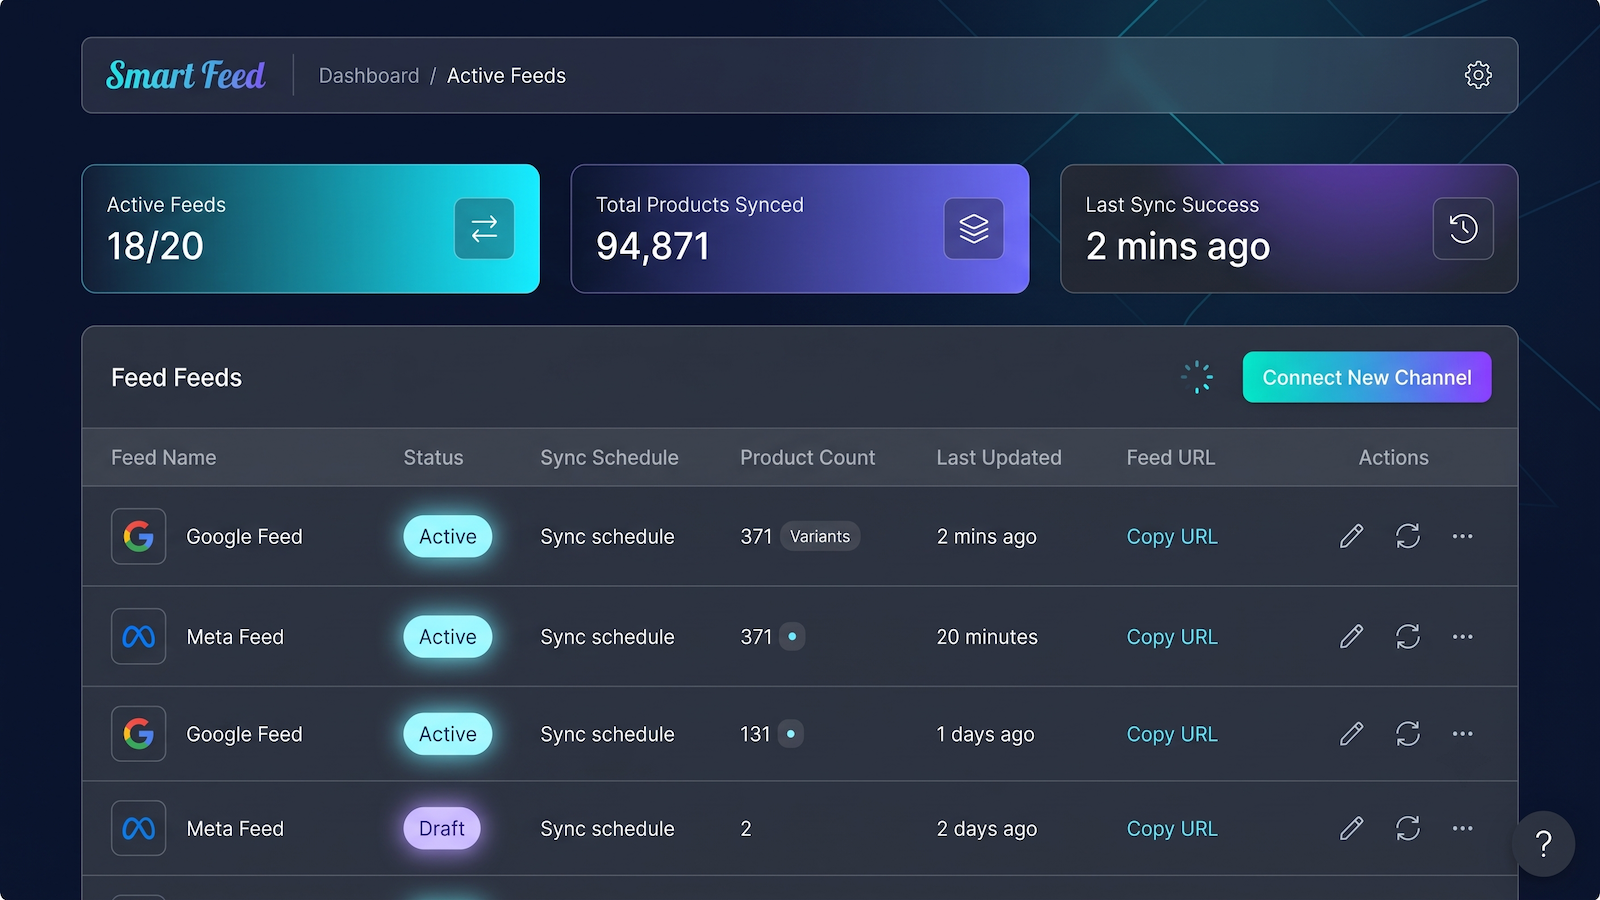The height and width of the screenshot is (900, 1600).
Task: Click the Active Feeds 18/20 card
Action: (311, 229)
